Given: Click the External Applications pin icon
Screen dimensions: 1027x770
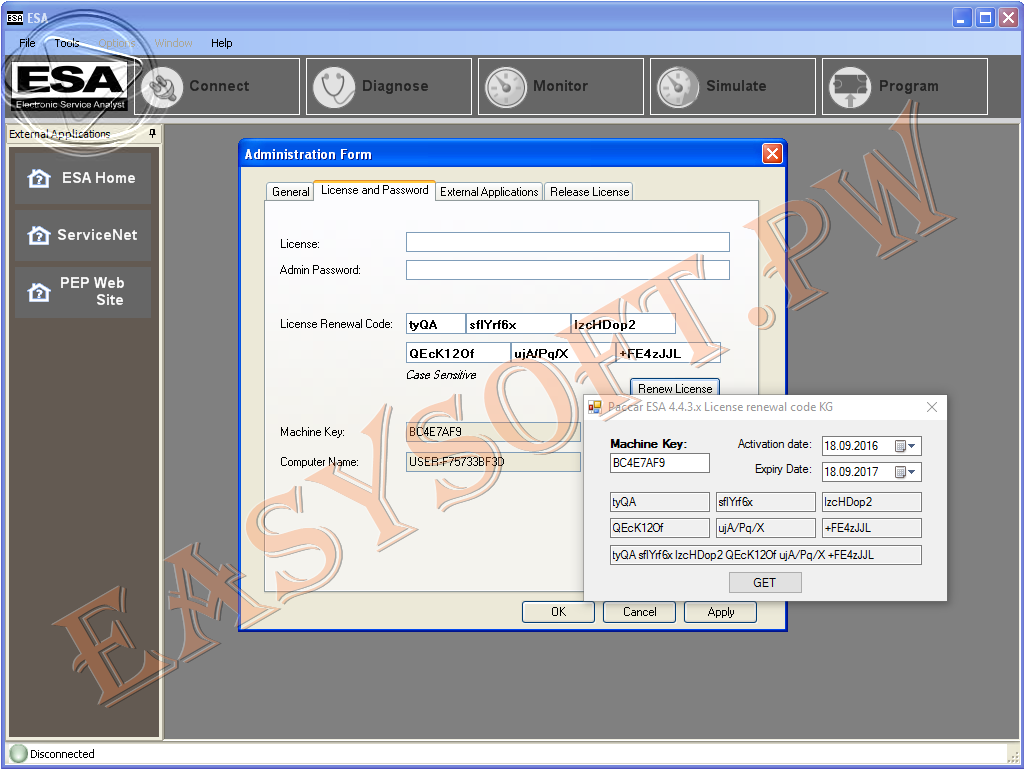Looking at the screenshot, I should tap(153, 134).
